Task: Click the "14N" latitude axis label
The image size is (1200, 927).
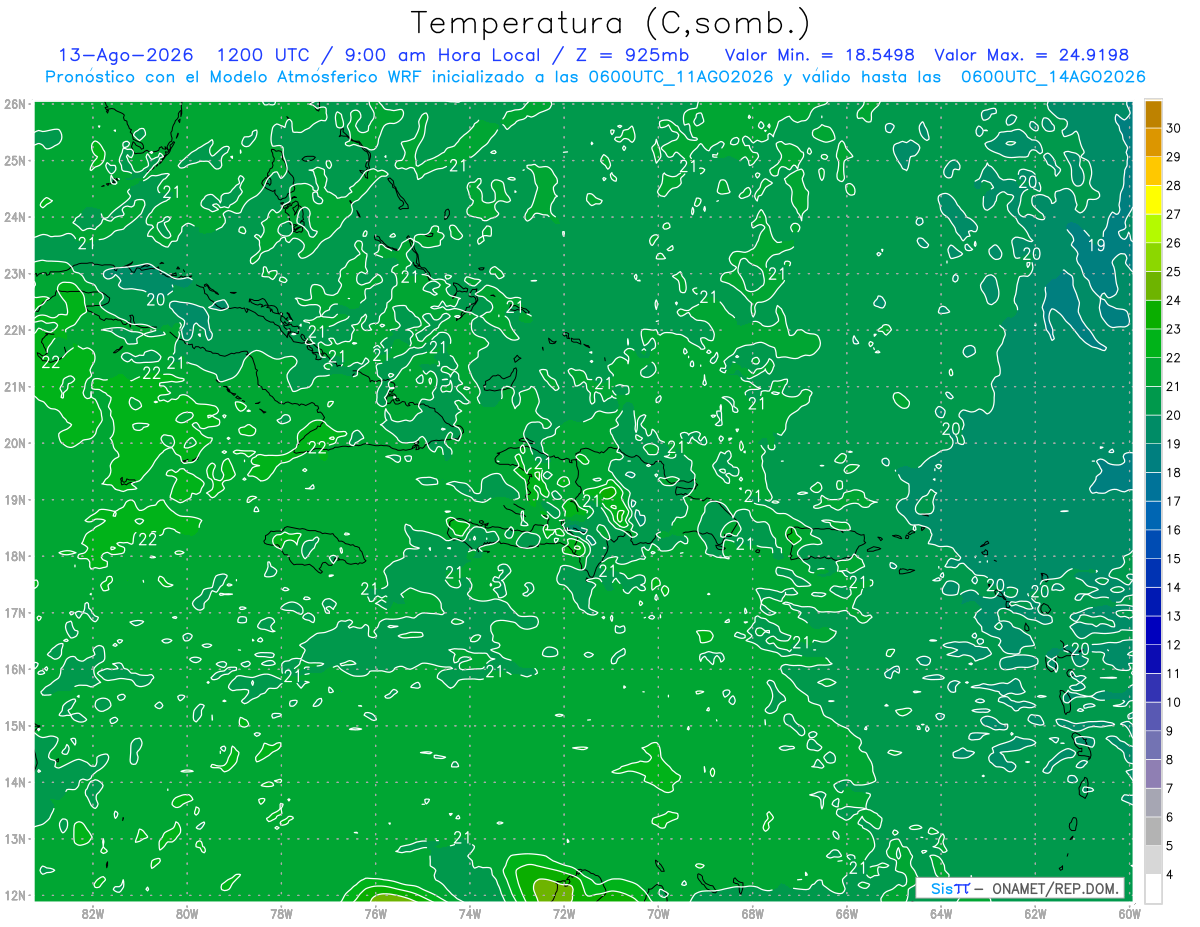Action: [x=15, y=782]
